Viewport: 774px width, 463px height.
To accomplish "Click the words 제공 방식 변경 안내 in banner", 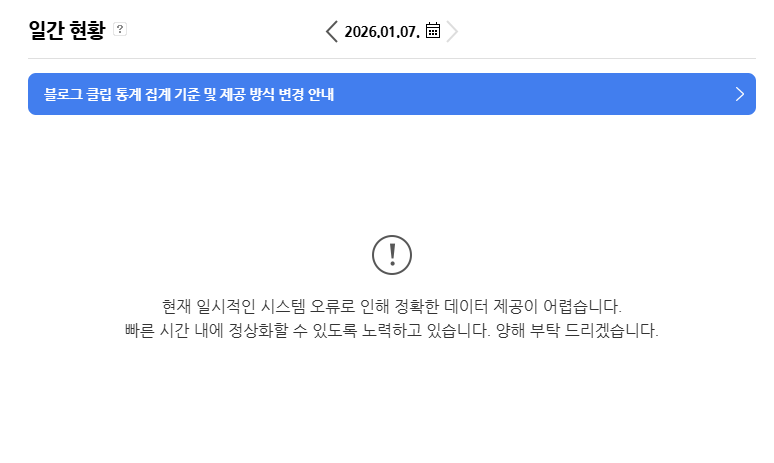I will point(277,95).
